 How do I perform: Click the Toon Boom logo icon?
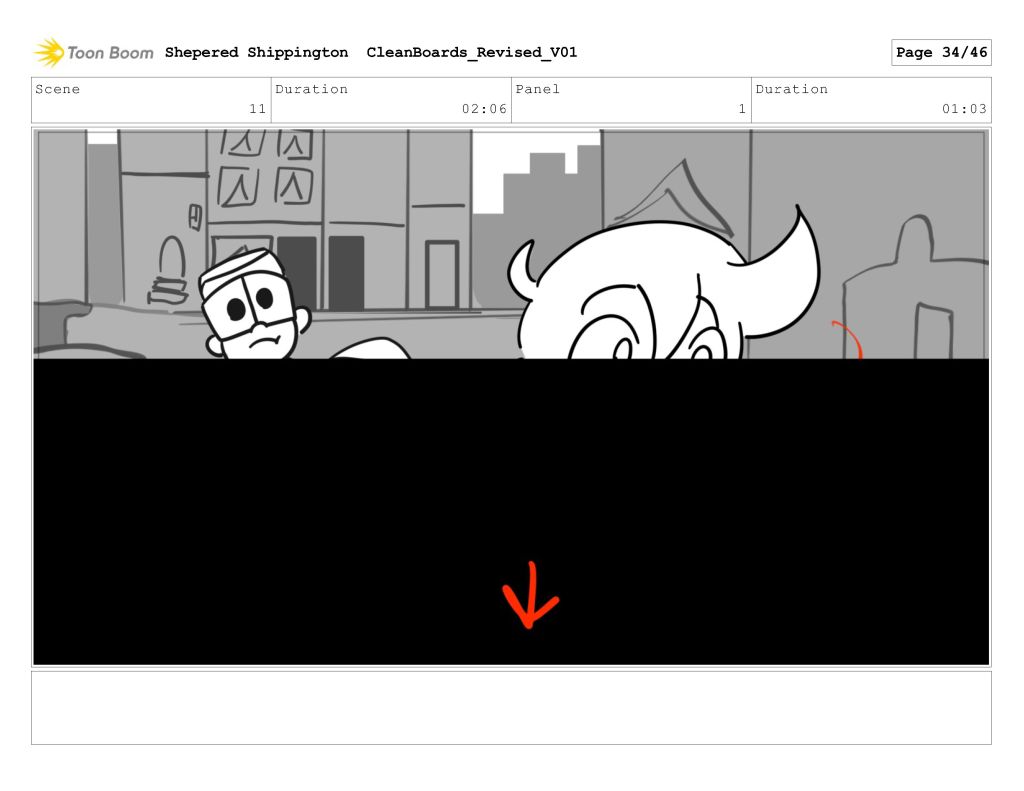pyautogui.click(x=48, y=52)
